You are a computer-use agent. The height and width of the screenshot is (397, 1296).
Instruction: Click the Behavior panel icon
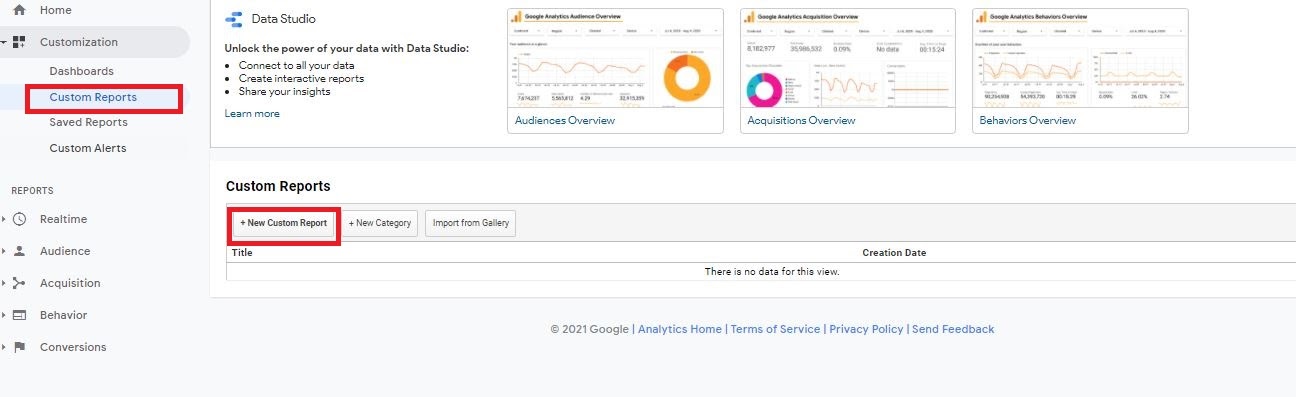click(19, 315)
